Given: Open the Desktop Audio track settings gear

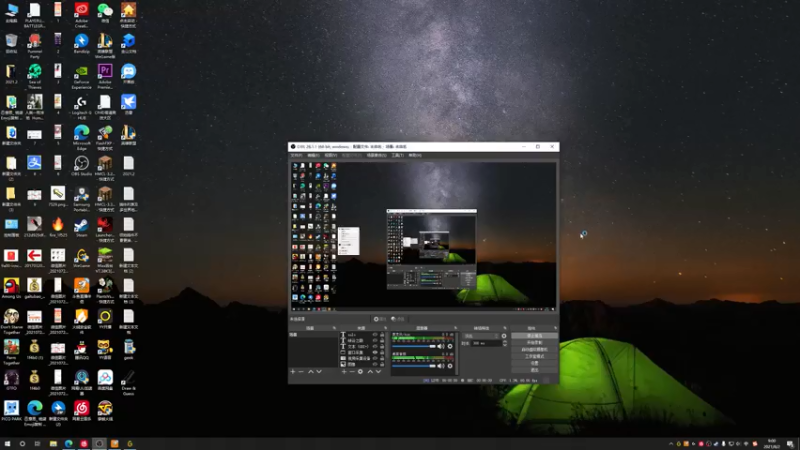Looking at the screenshot, I should click(450, 366).
